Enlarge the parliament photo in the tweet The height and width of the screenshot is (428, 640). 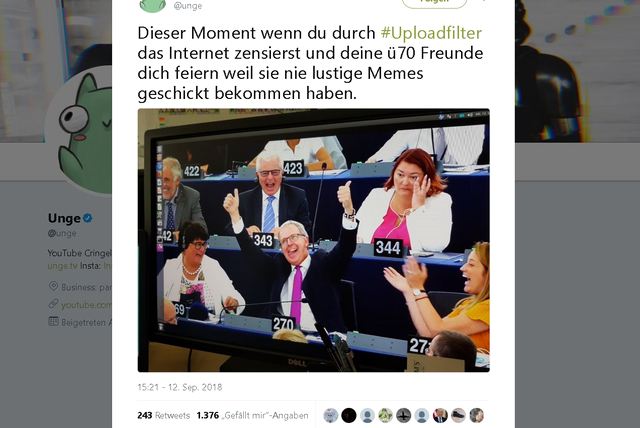(313, 240)
